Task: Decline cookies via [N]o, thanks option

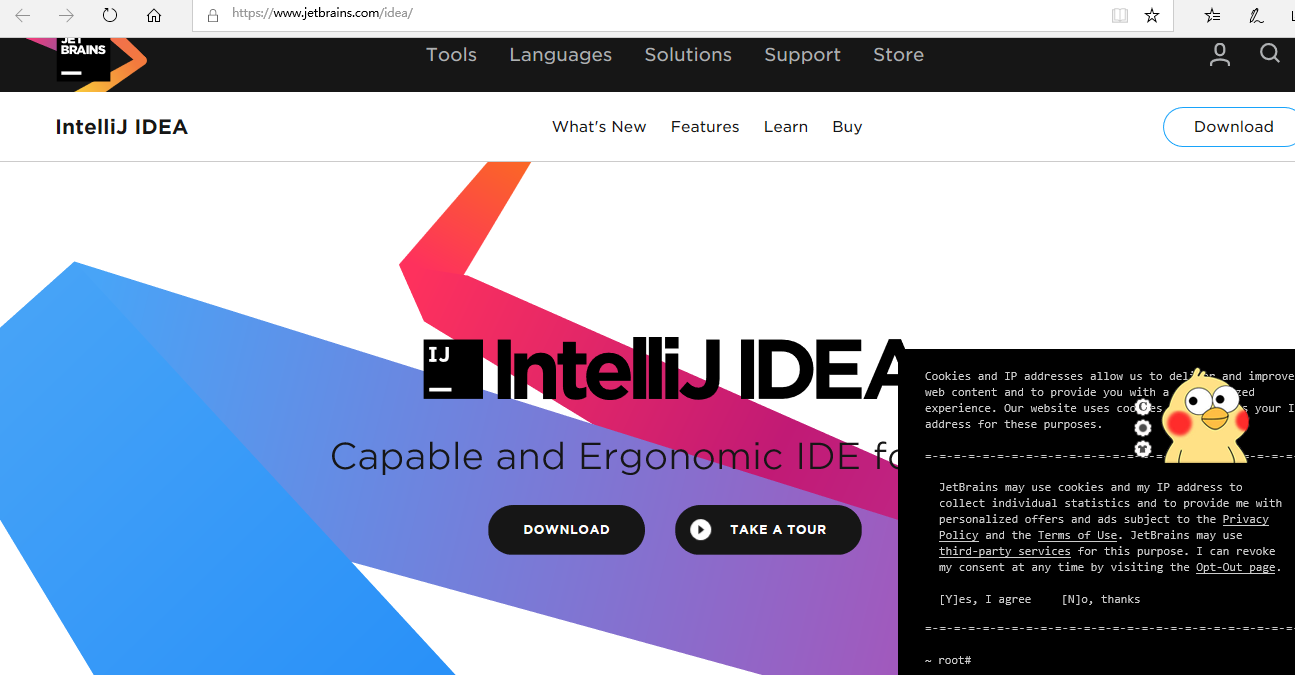Action: click(x=1100, y=599)
